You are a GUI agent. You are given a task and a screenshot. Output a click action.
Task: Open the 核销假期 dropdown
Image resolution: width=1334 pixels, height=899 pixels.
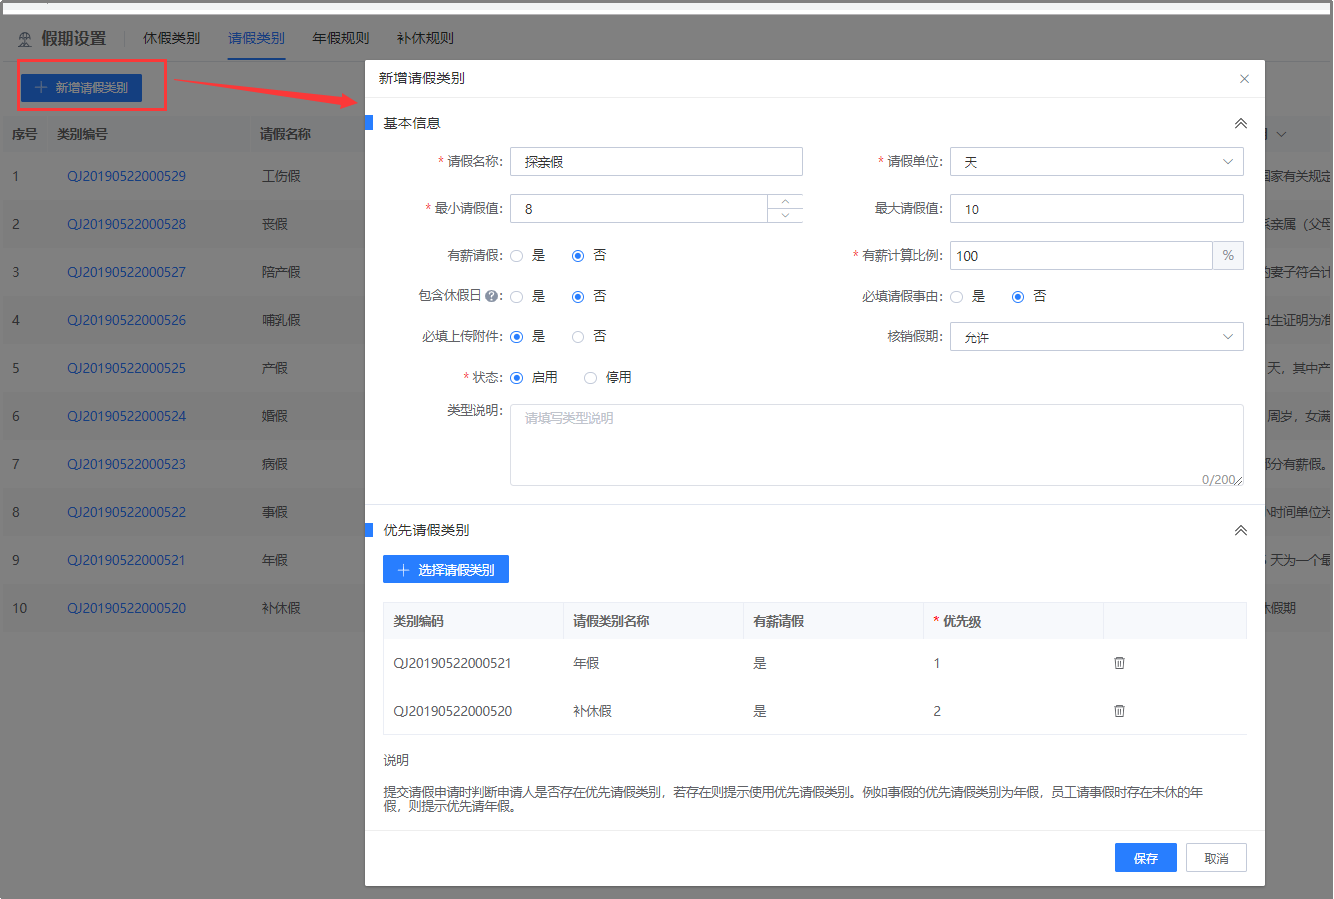click(1096, 337)
